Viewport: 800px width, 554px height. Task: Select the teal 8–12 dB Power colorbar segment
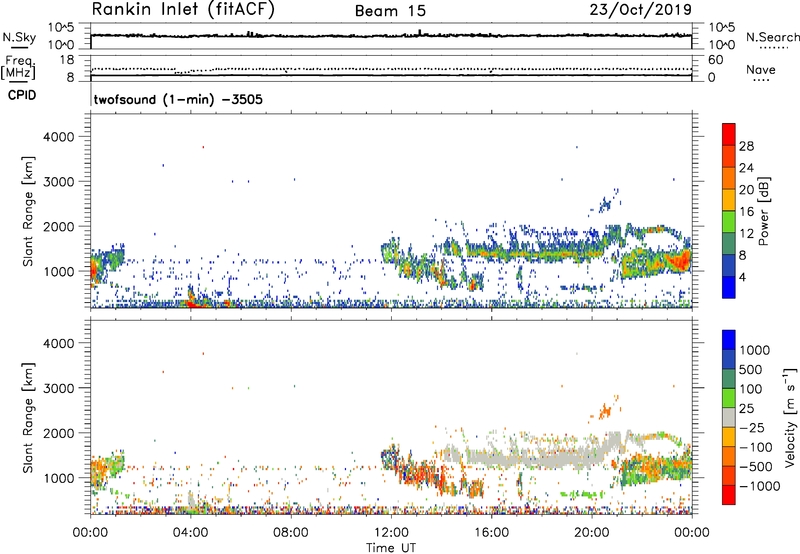coord(729,243)
